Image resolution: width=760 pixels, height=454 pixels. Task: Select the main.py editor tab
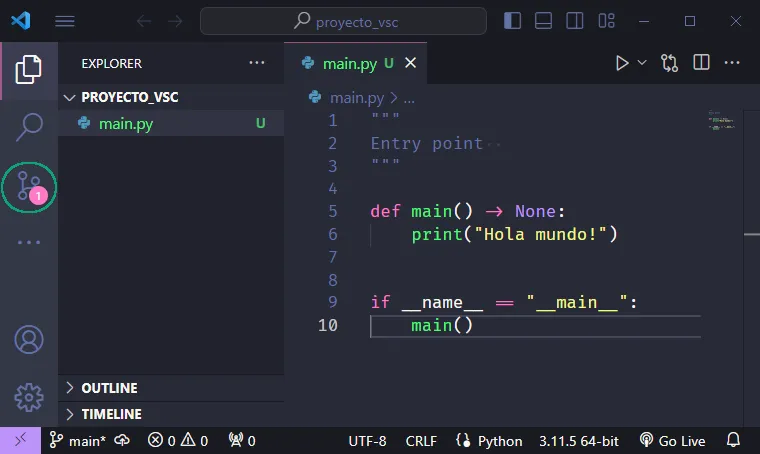click(x=349, y=63)
